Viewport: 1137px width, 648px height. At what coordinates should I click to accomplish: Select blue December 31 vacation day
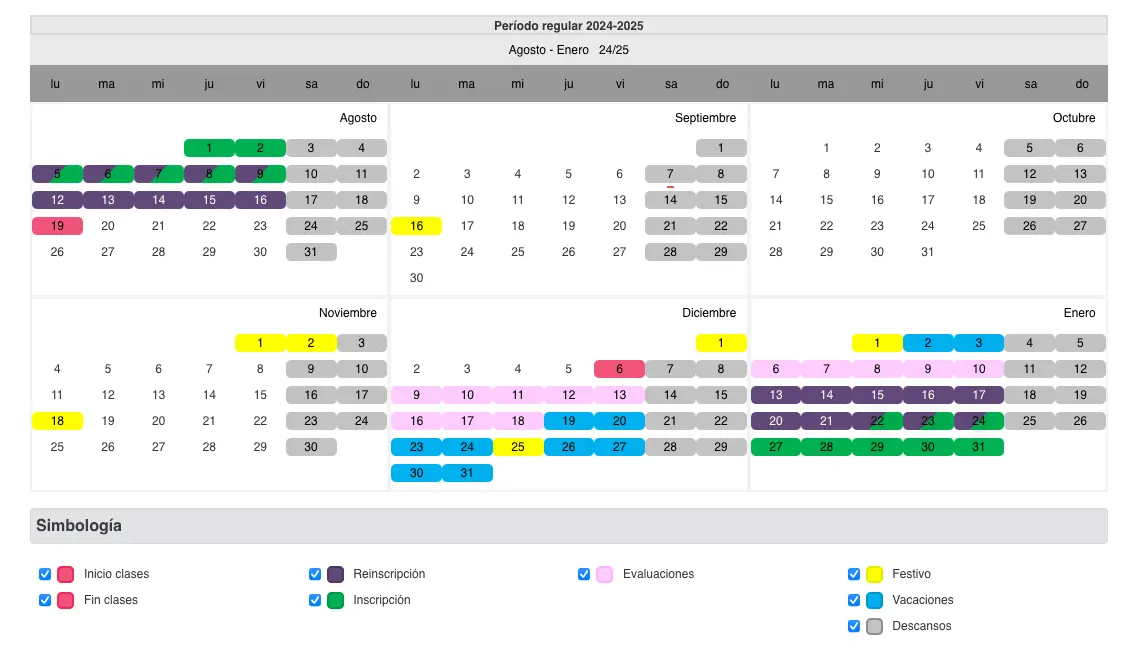pos(467,473)
